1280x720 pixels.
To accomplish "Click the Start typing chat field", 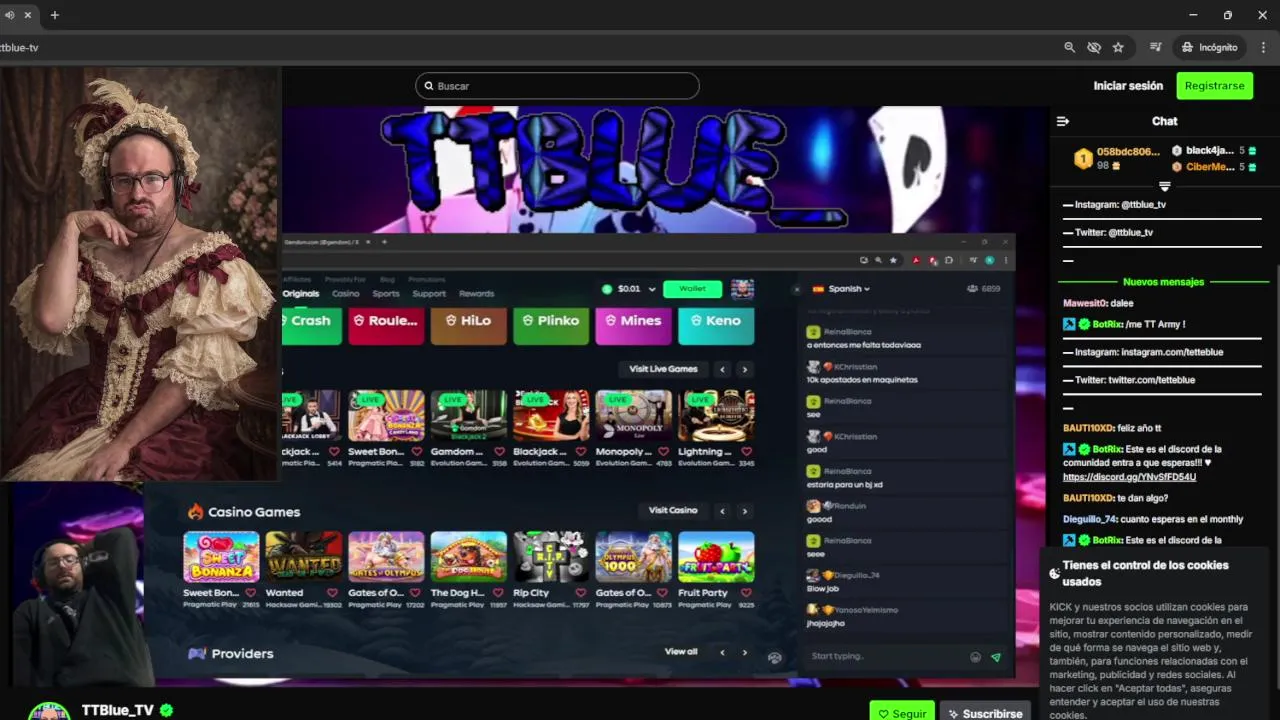I will (885, 656).
